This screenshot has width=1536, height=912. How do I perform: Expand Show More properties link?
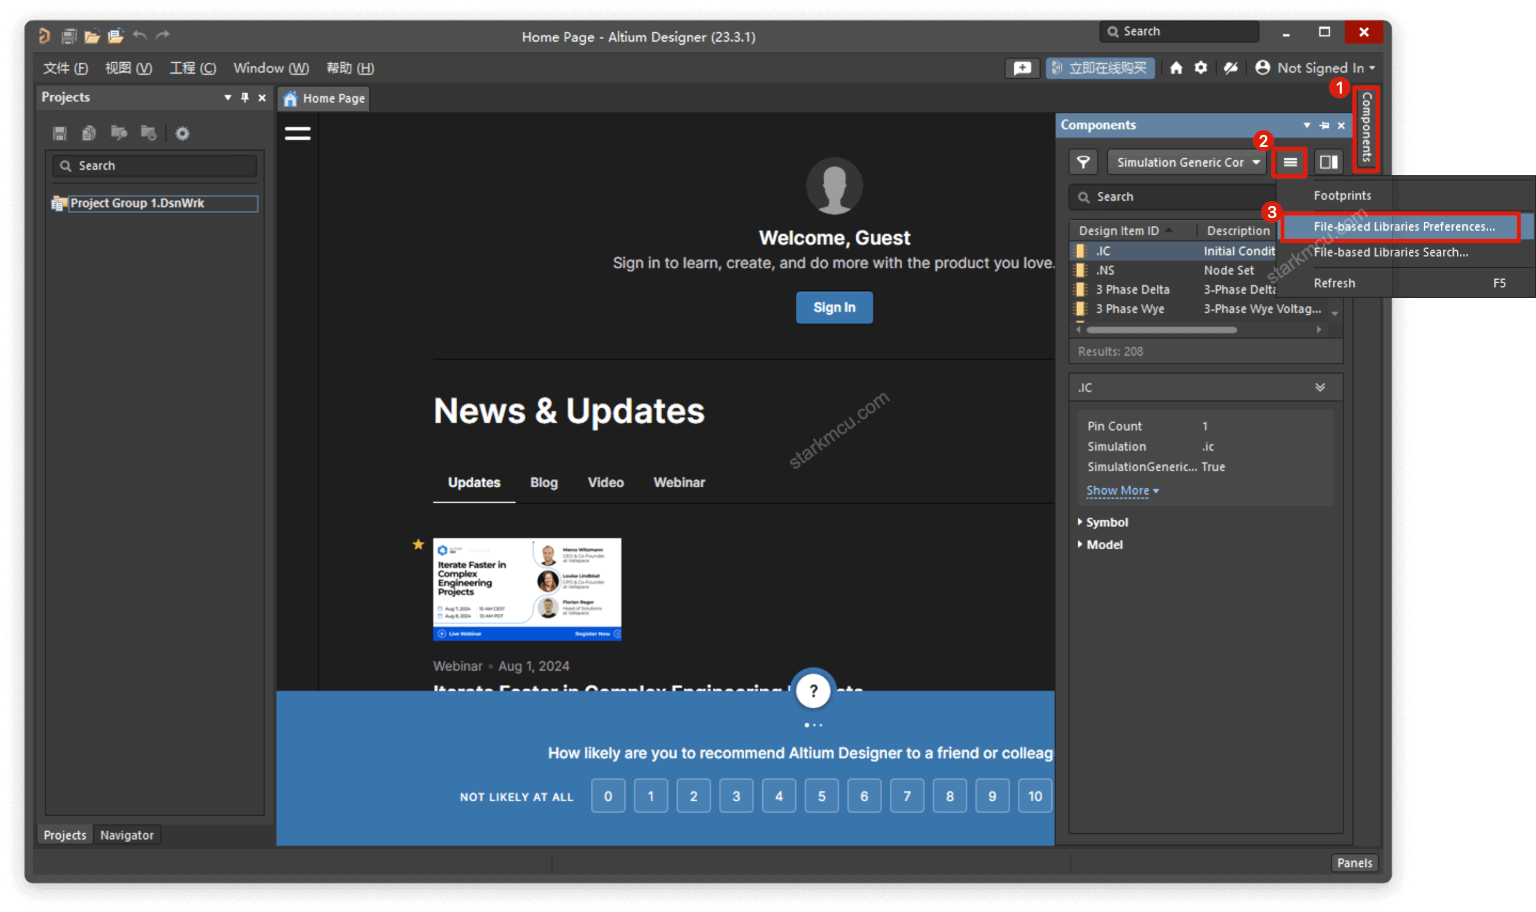(1123, 491)
